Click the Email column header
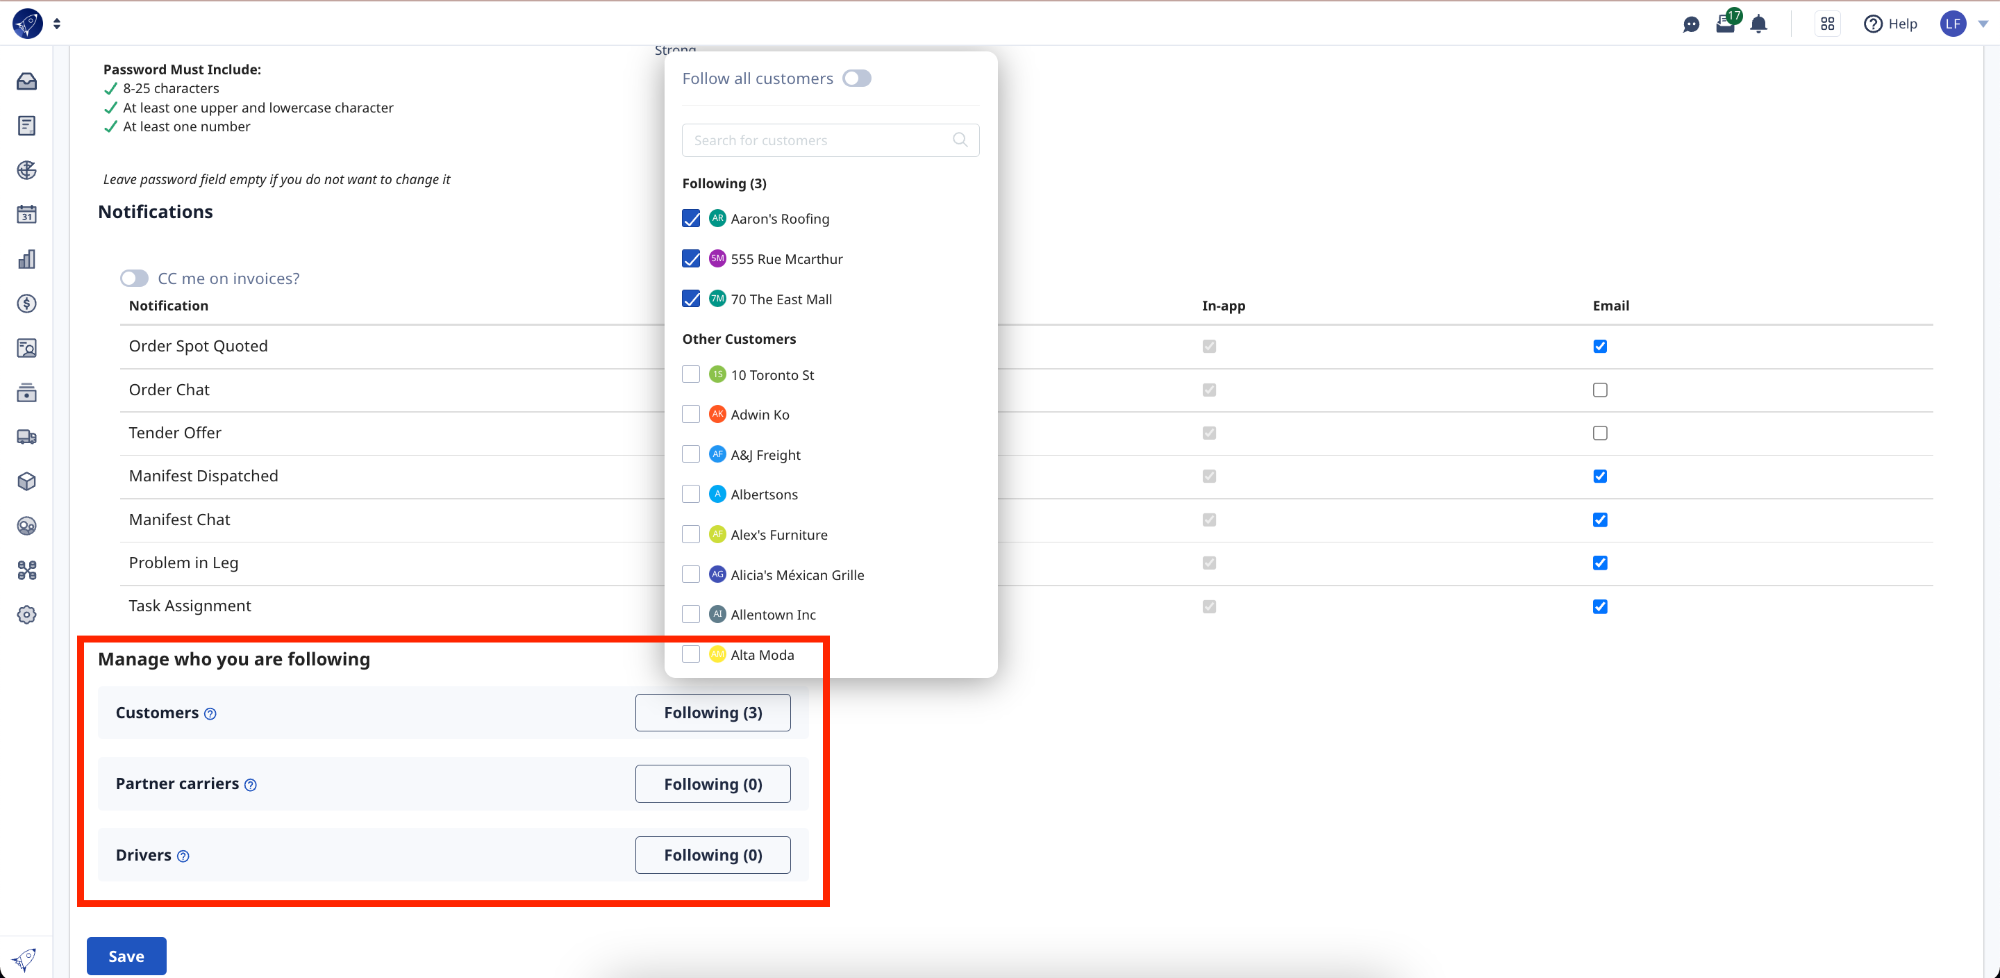The width and height of the screenshot is (2000, 978). click(1611, 306)
